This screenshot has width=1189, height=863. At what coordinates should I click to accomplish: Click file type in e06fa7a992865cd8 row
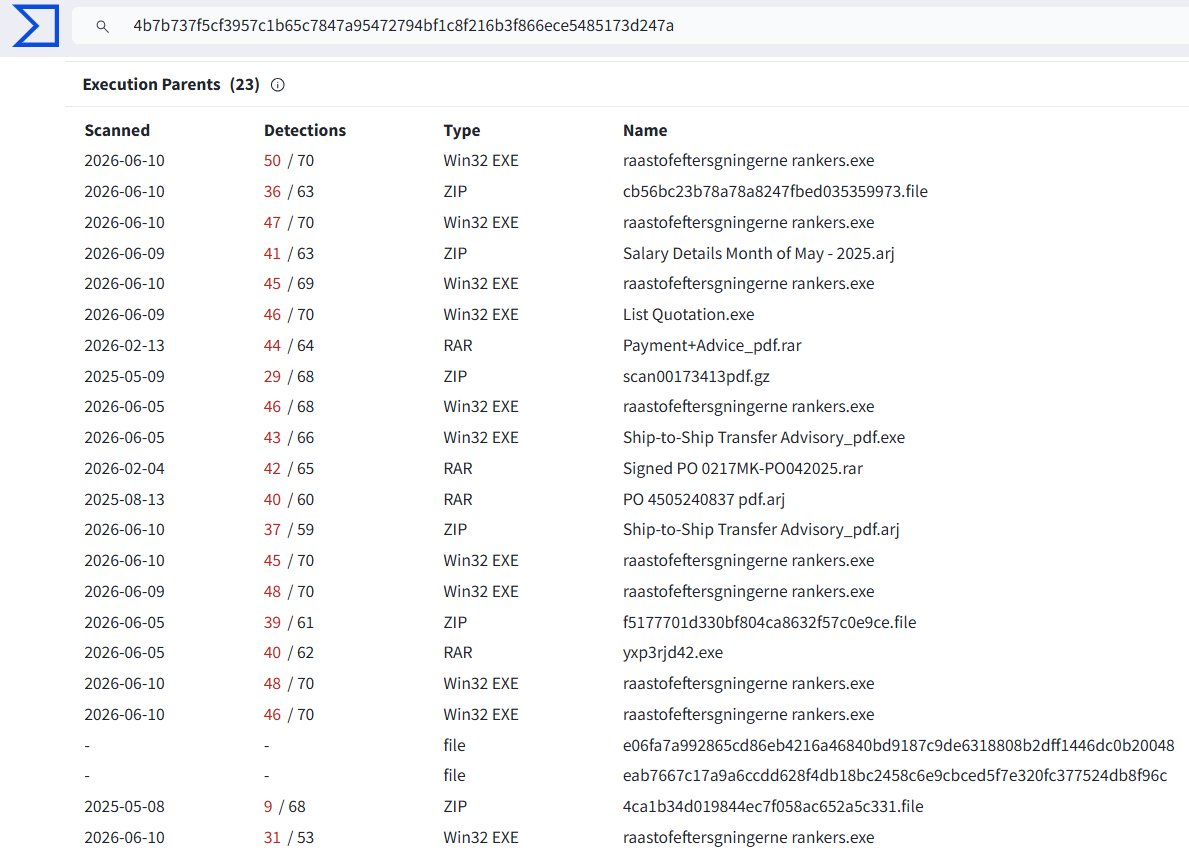(454, 745)
